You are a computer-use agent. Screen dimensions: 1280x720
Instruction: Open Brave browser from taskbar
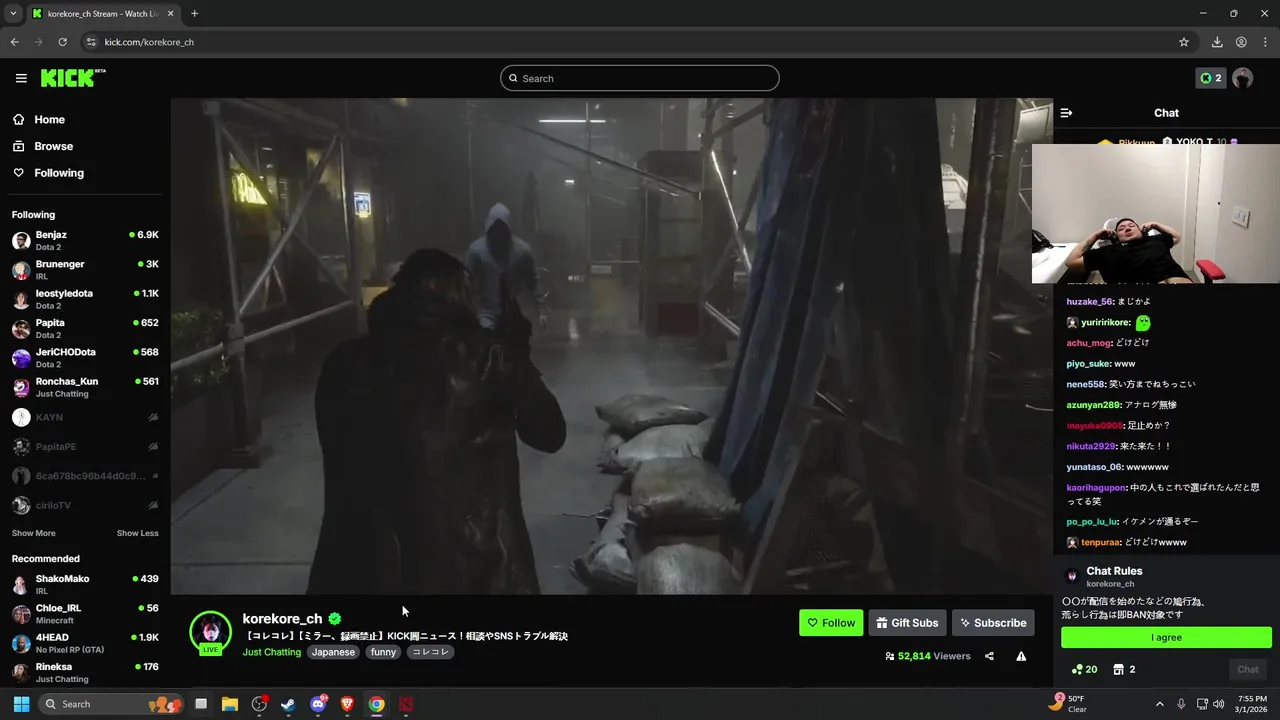tap(347, 704)
